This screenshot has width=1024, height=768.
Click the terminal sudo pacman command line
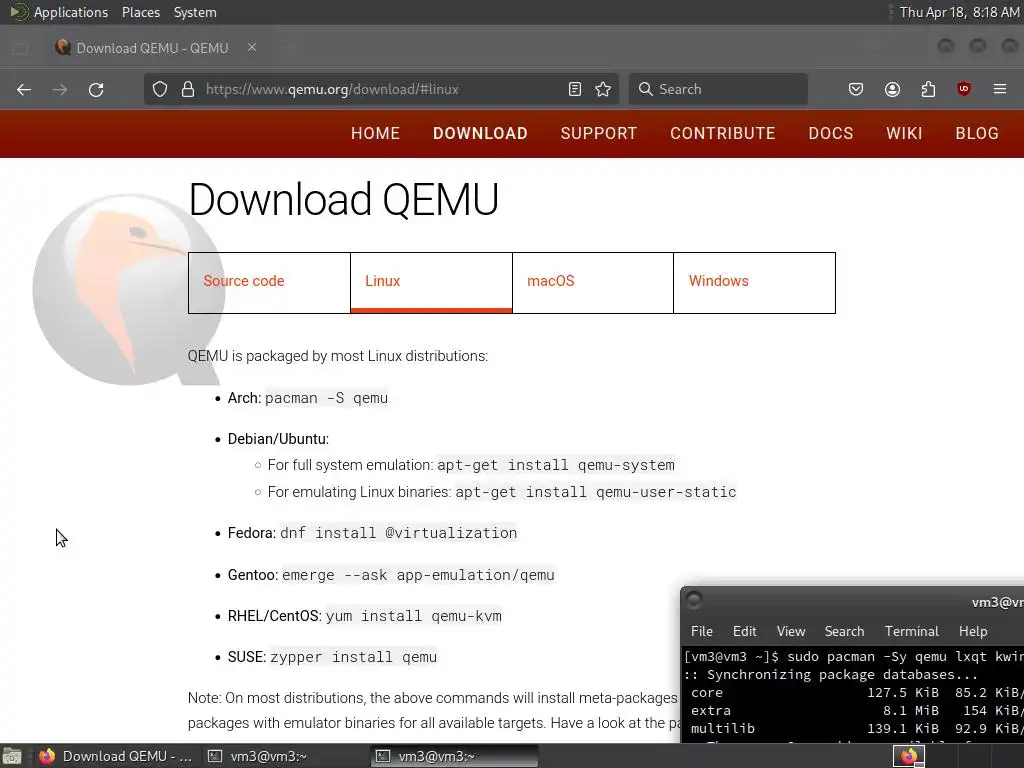[x=853, y=656]
